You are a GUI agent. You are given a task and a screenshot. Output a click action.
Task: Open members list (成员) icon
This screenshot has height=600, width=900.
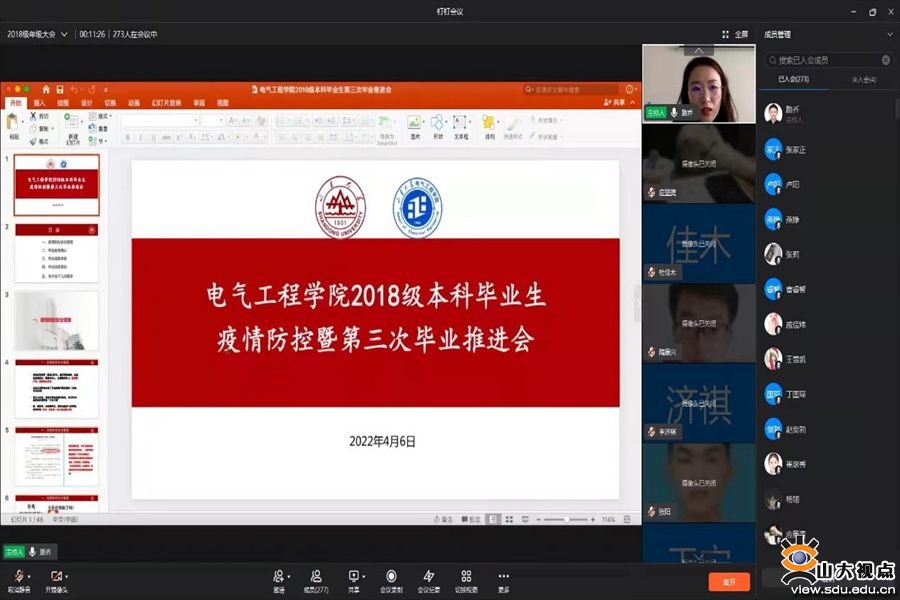pos(316,576)
